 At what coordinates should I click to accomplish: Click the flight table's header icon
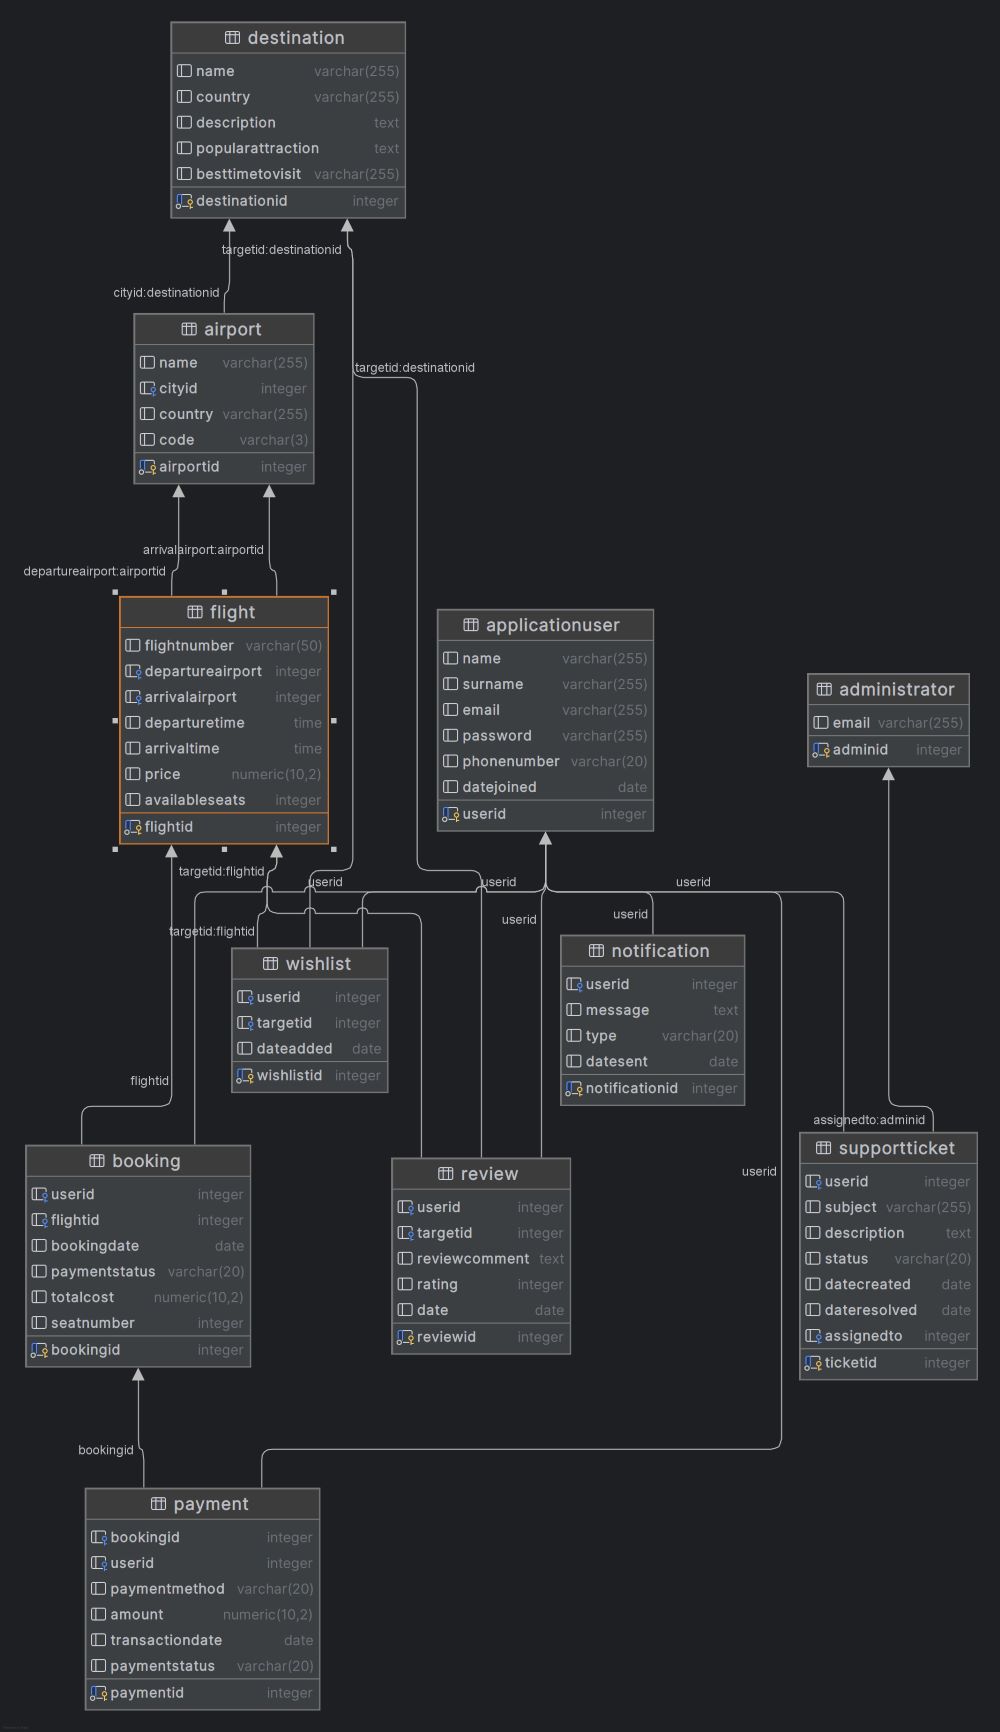pos(195,613)
